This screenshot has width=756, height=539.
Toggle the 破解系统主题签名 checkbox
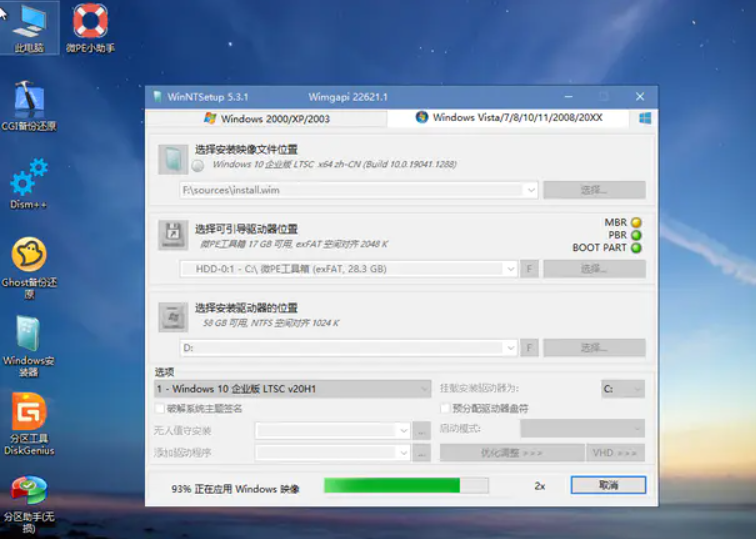(x=160, y=409)
